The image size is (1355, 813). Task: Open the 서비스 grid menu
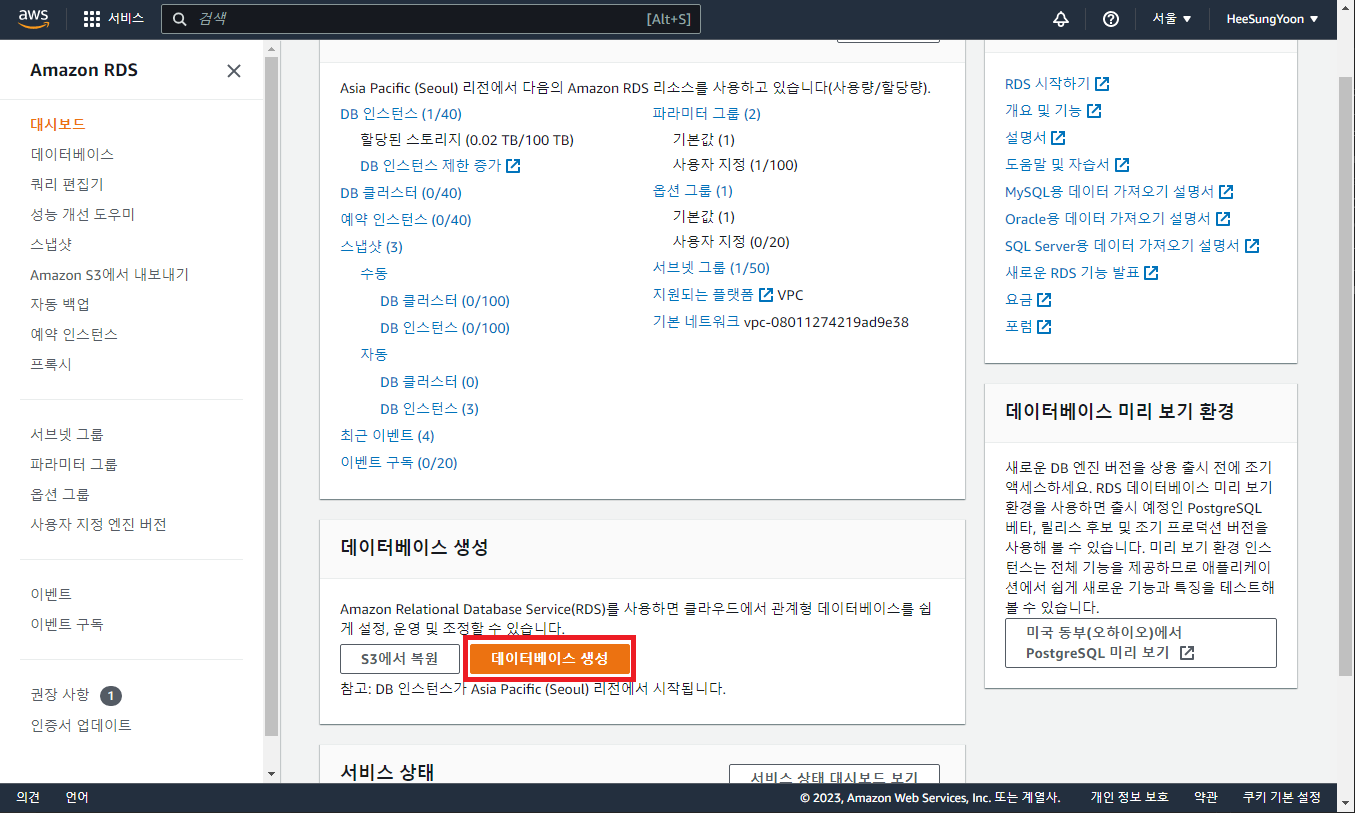click(114, 19)
